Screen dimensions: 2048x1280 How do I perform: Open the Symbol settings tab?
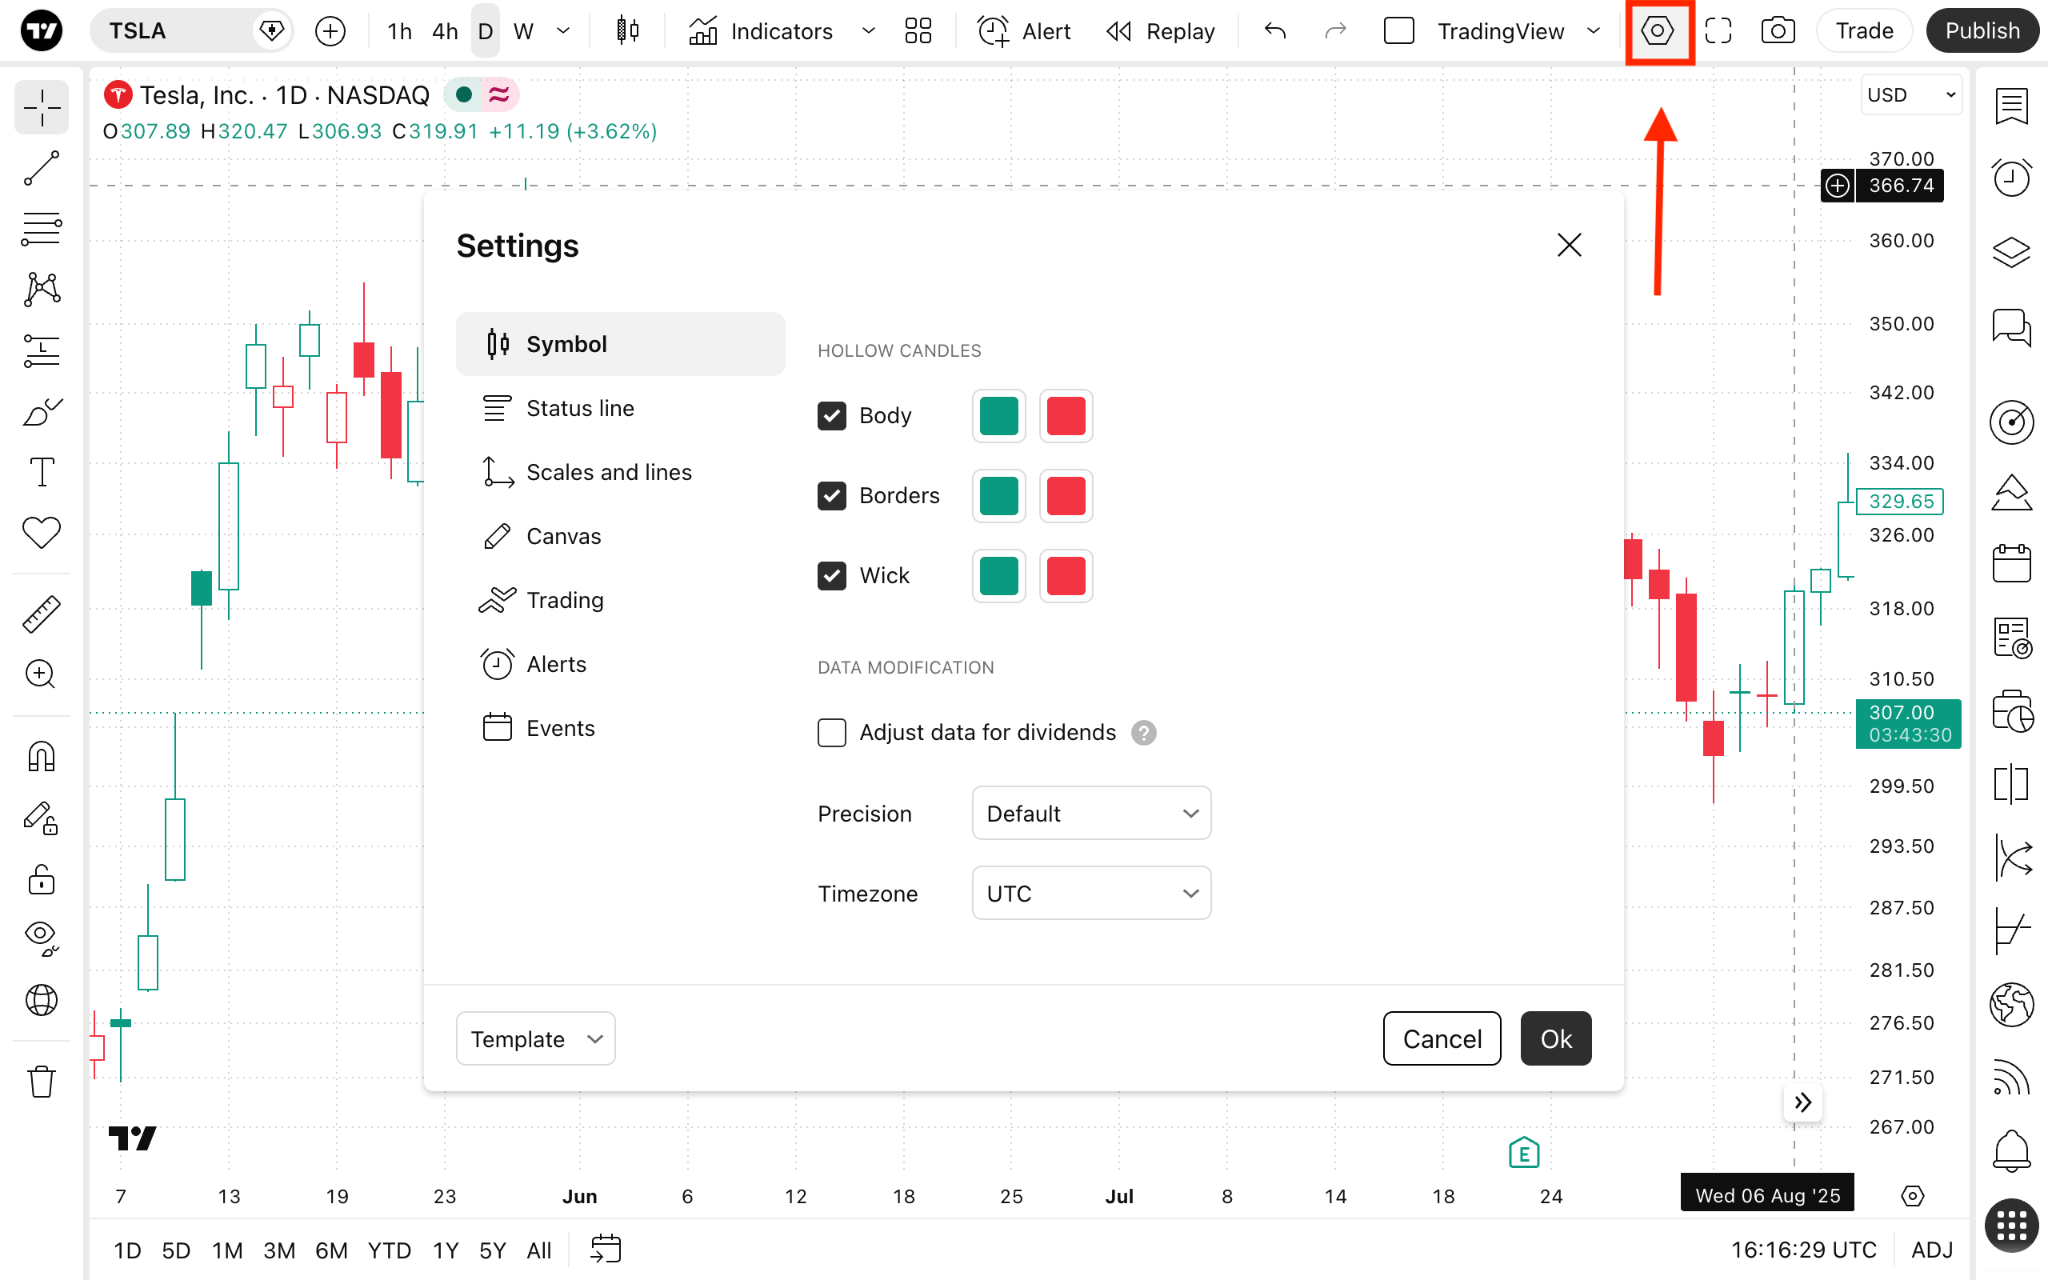click(620, 344)
